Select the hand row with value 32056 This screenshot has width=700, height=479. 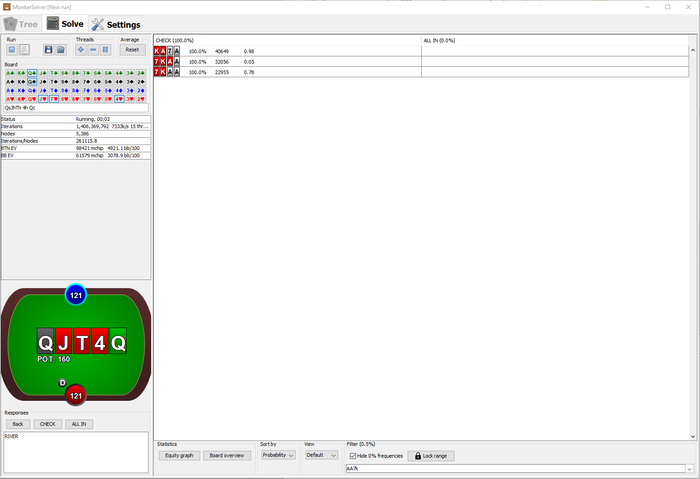(421, 62)
